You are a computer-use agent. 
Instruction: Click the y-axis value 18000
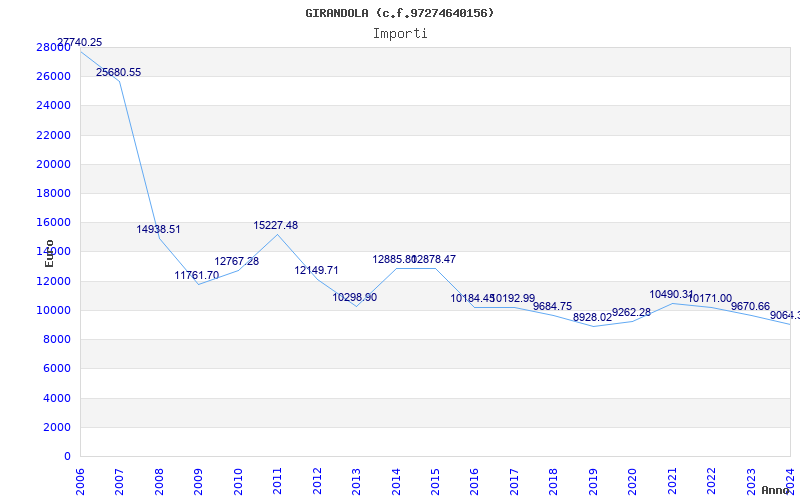[53, 193]
